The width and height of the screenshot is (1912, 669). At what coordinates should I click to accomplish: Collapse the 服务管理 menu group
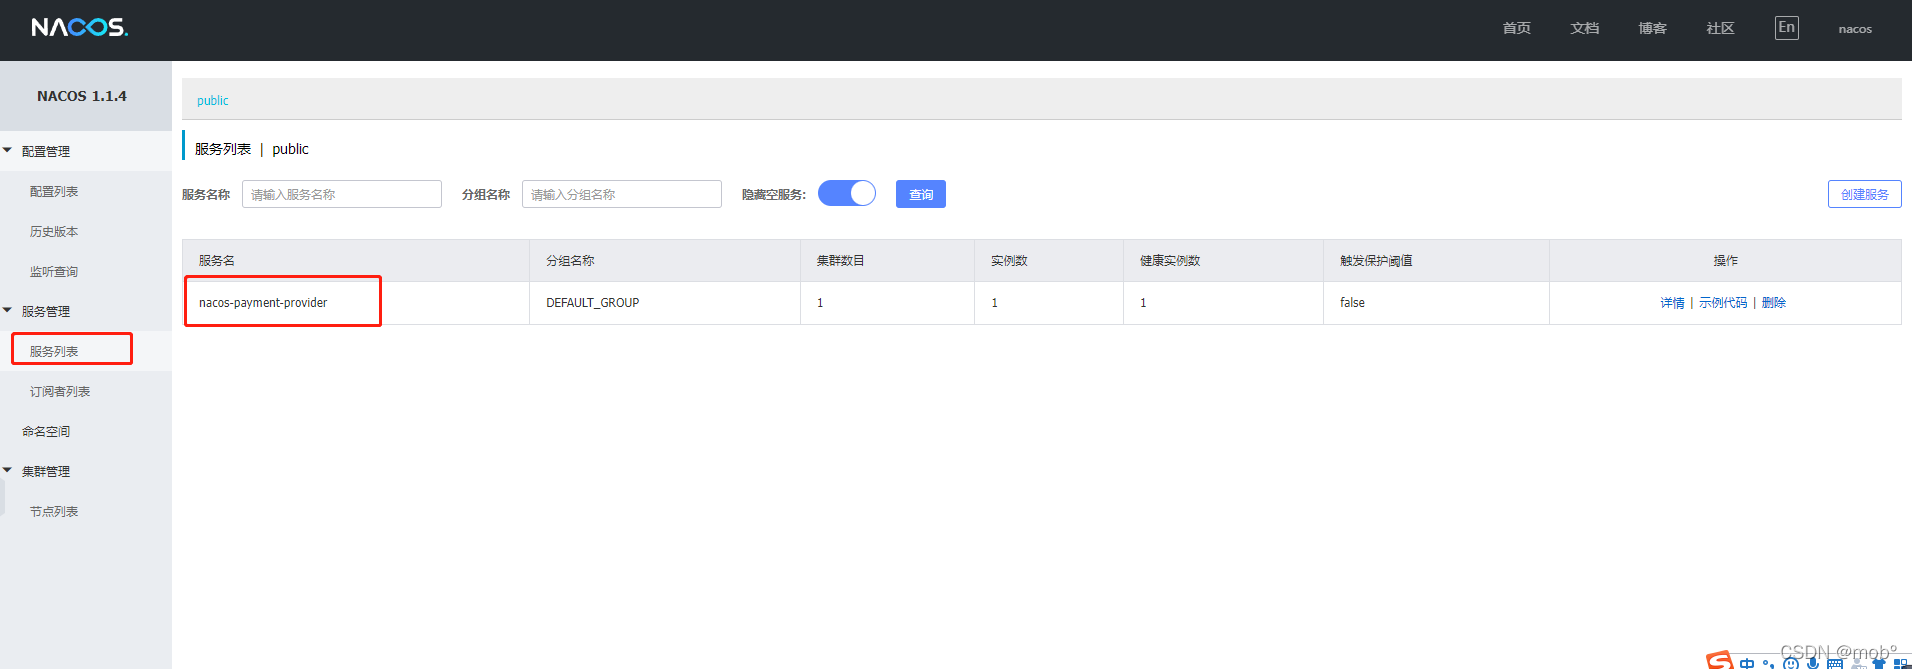pyautogui.click(x=46, y=311)
